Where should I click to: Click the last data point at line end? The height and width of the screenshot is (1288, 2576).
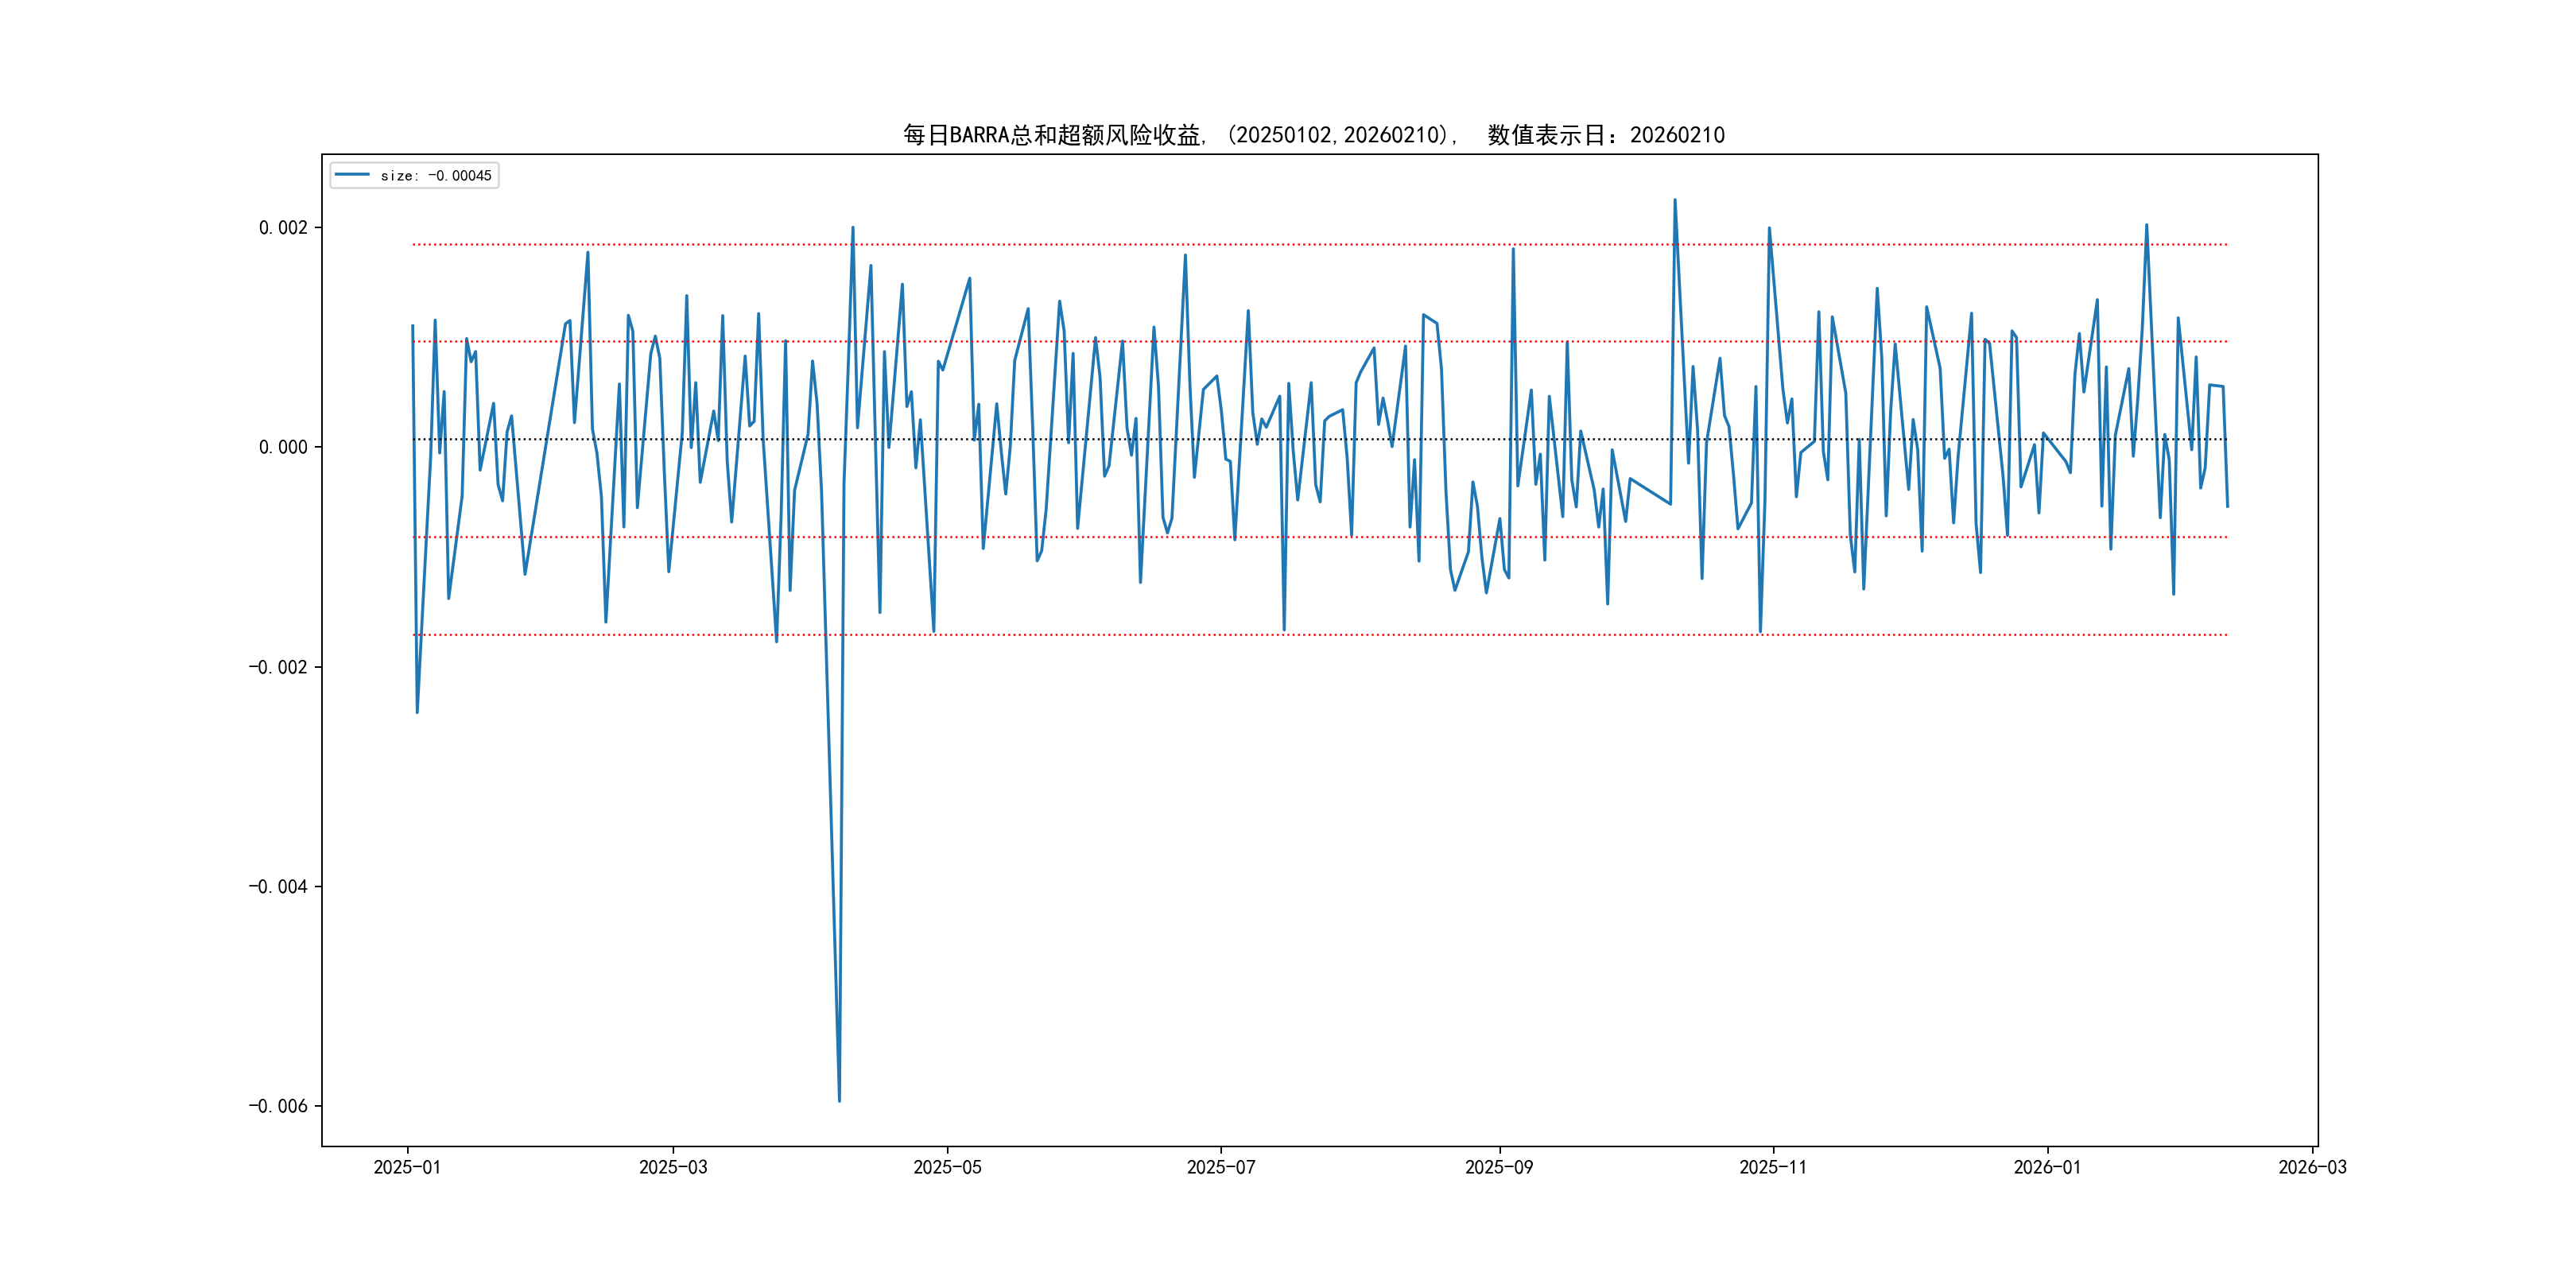point(2227,506)
